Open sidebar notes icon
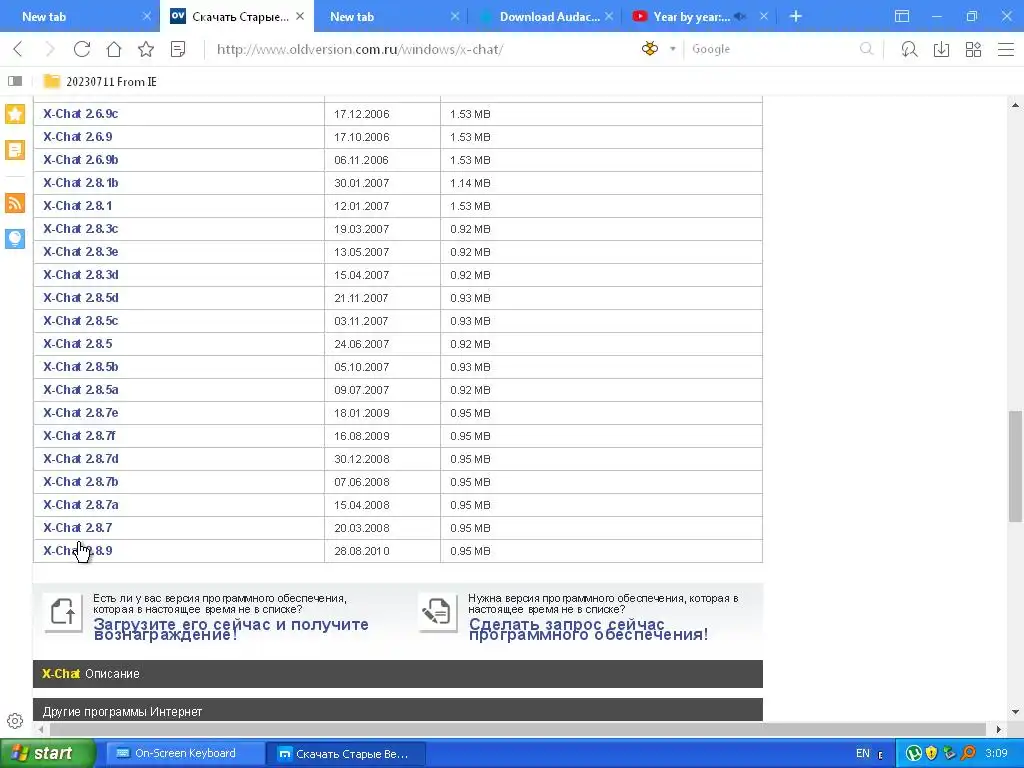Viewport: 1024px width, 768px height. [15, 150]
